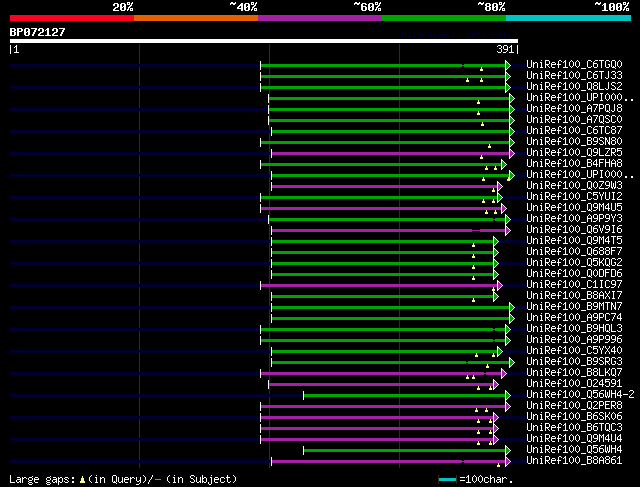640x487 pixels.
Task: Click the red ~20% identity legend segment
Action: click(72, 18)
